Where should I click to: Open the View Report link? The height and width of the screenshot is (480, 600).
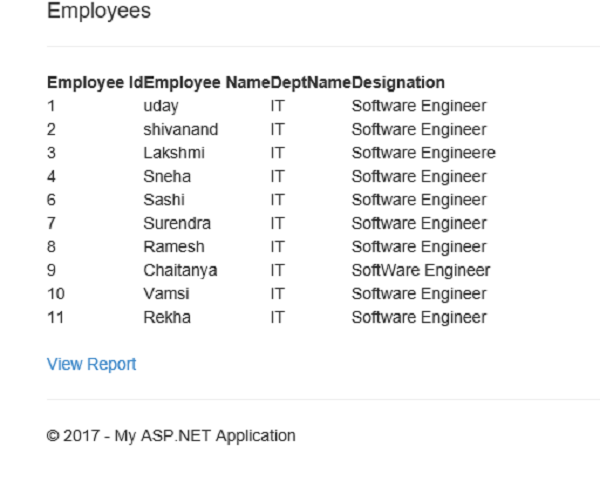tap(91, 364)
